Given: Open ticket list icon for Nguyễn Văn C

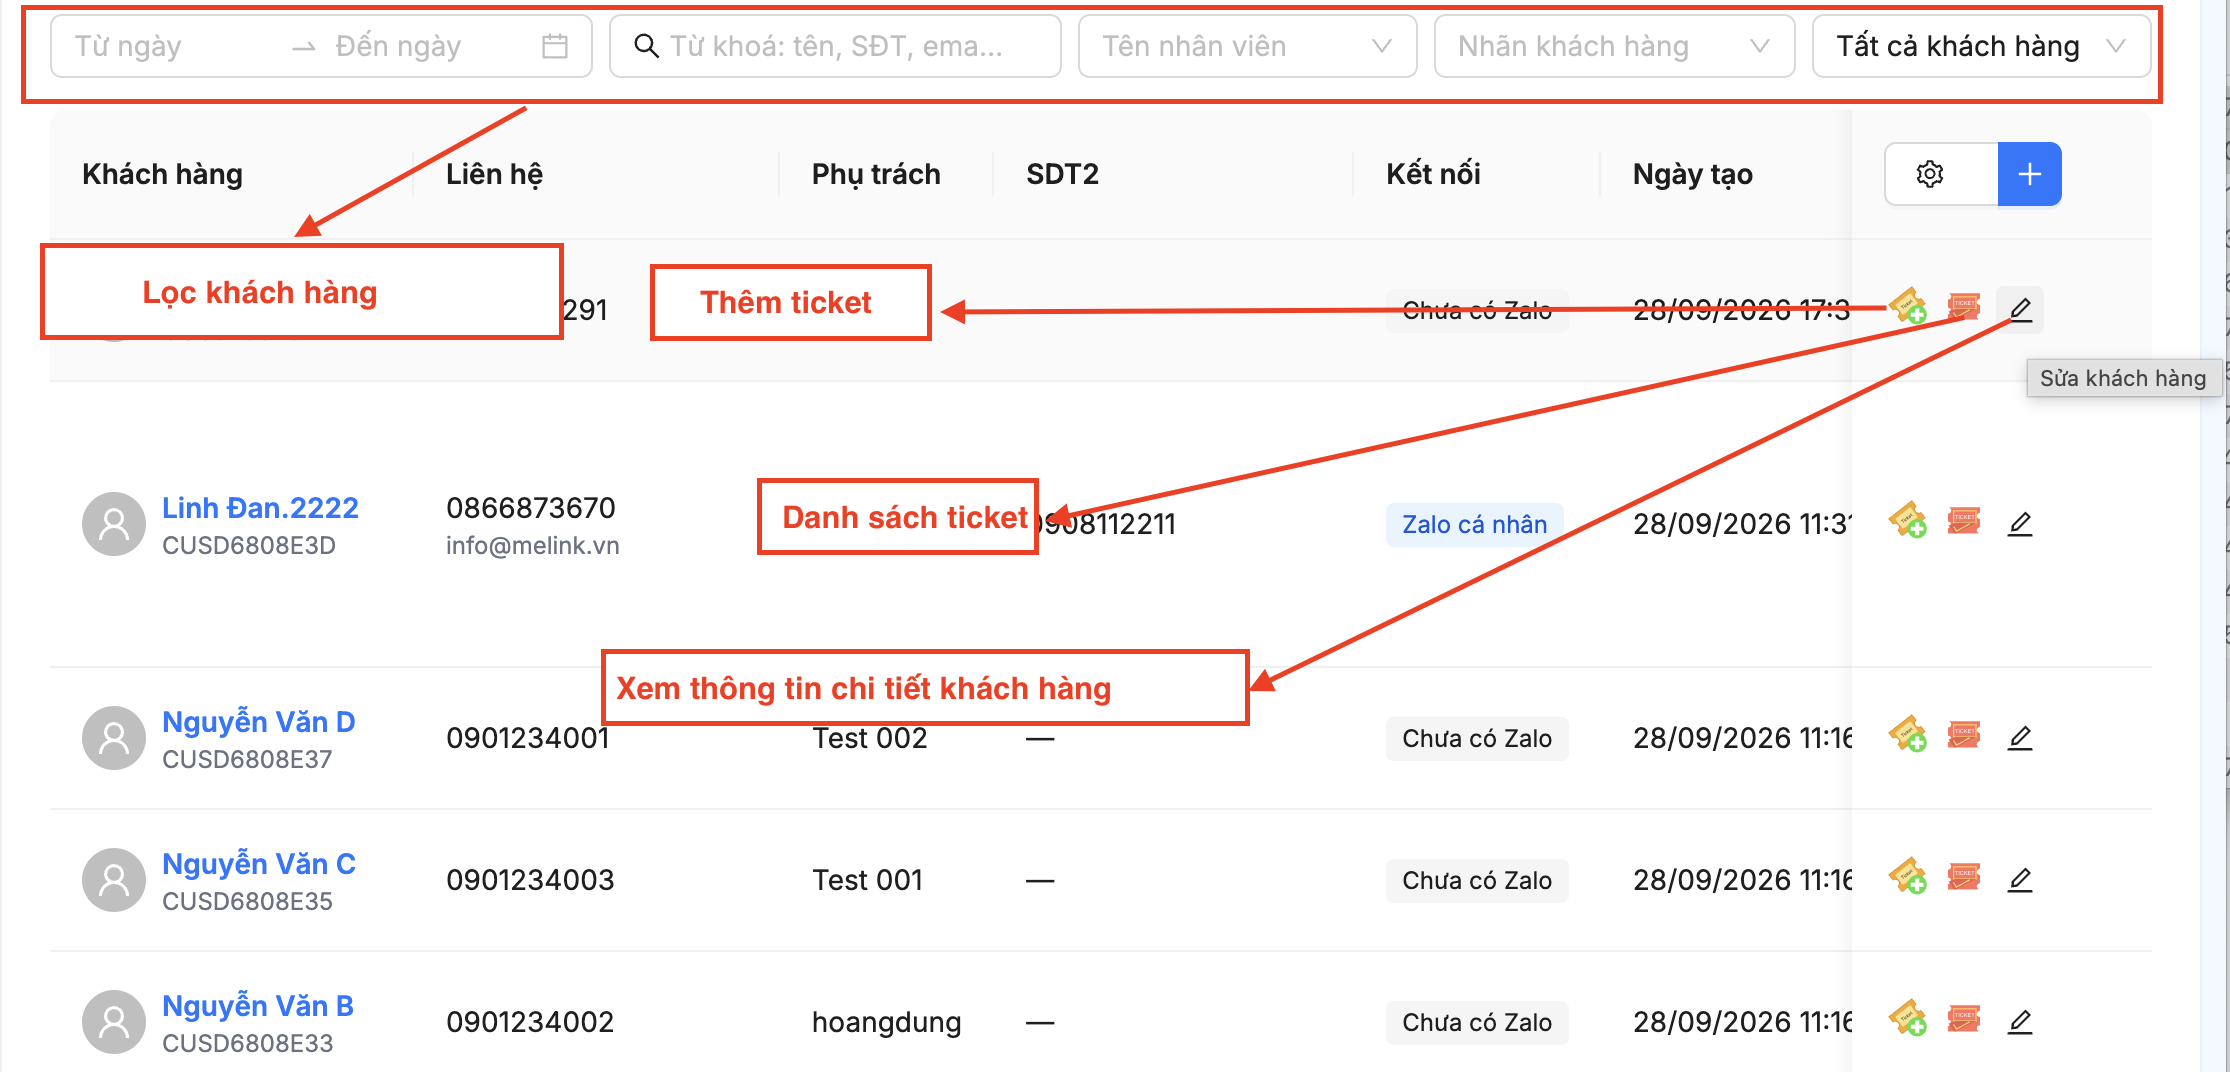Looking at the screenshot, I should point(1964,877).
